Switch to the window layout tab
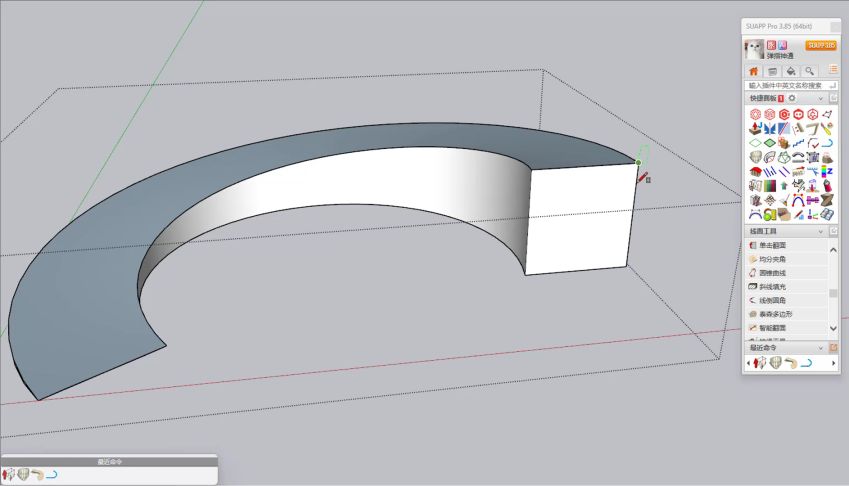The width and height of the screenshot is (849, 486). pyautogui.click(x=773, y=71)
